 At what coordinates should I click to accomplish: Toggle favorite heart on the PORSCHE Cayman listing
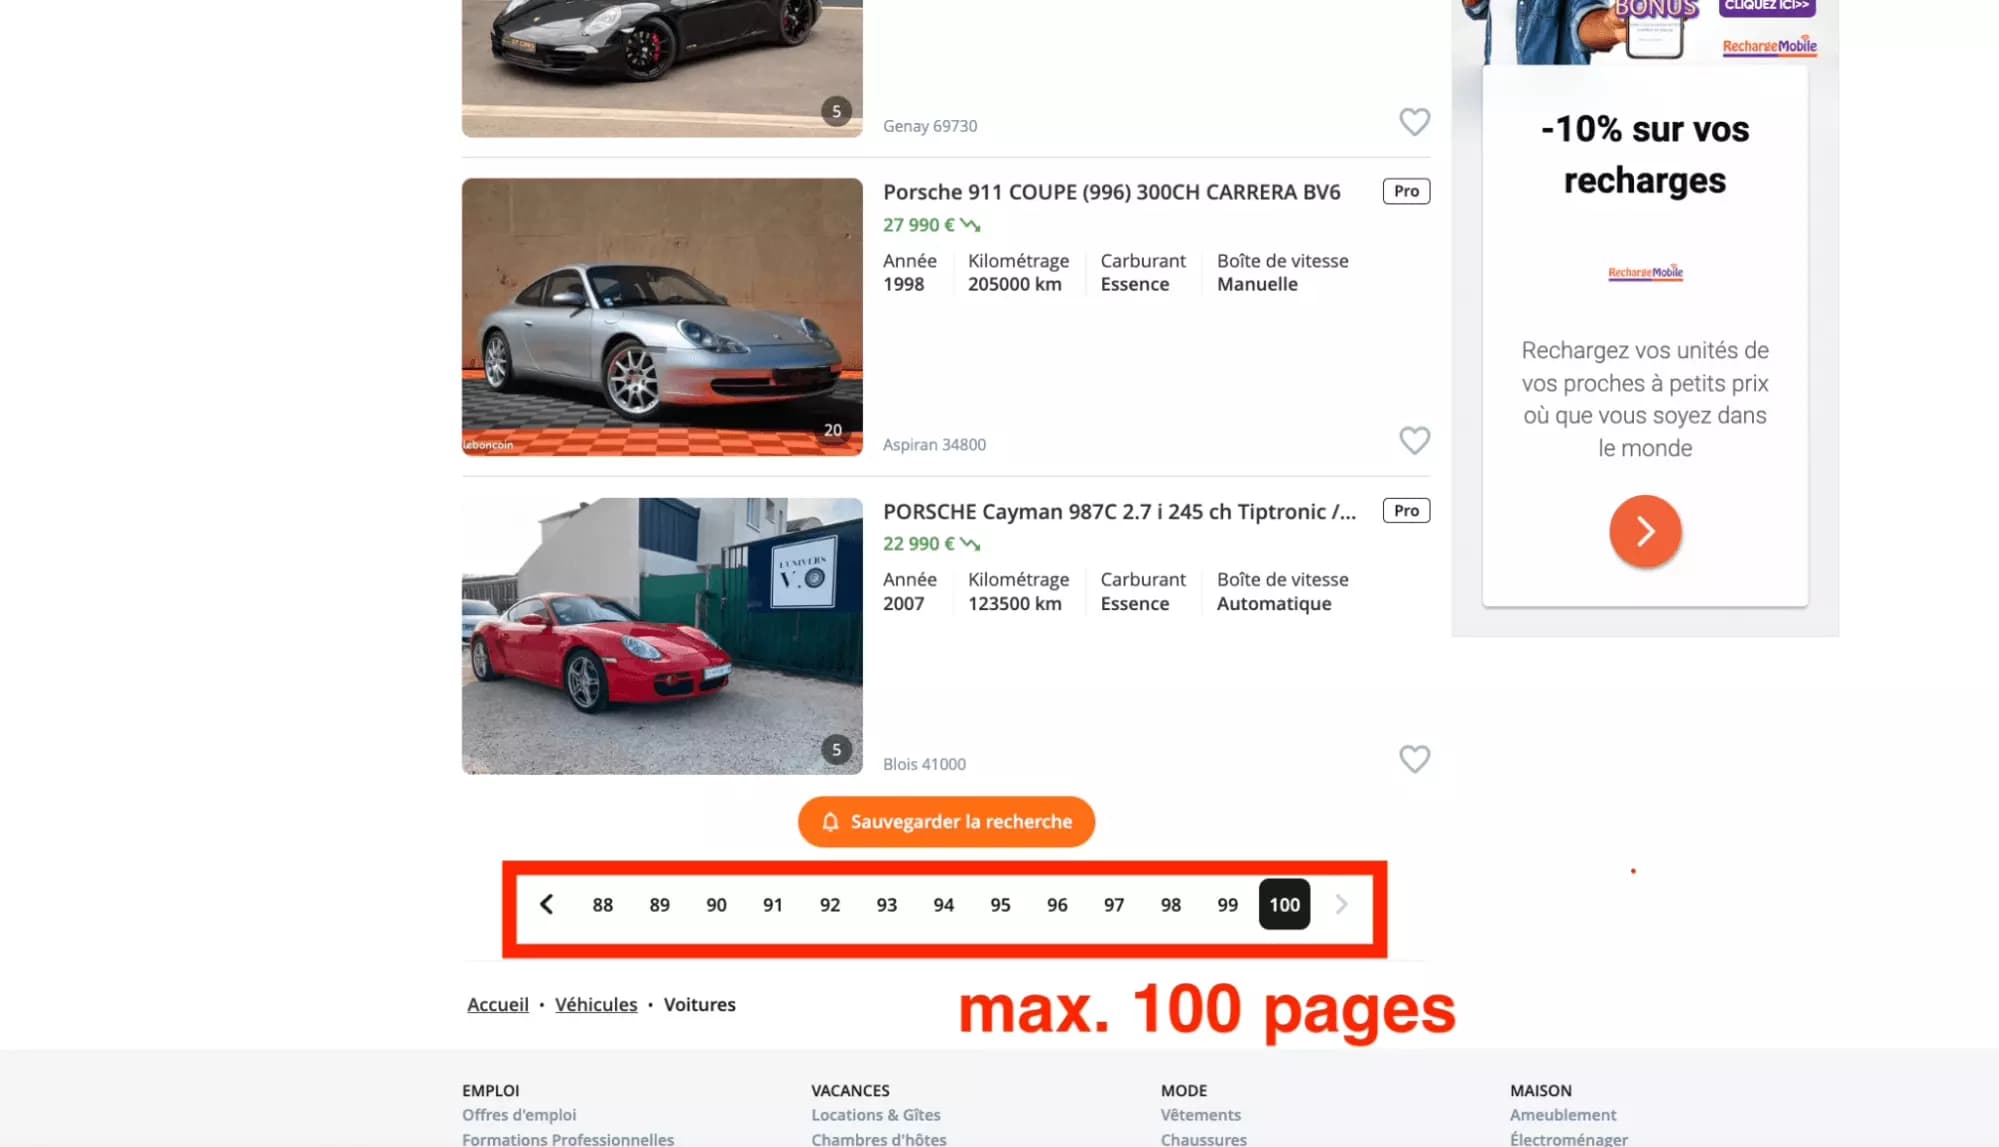pos(1415,759)
